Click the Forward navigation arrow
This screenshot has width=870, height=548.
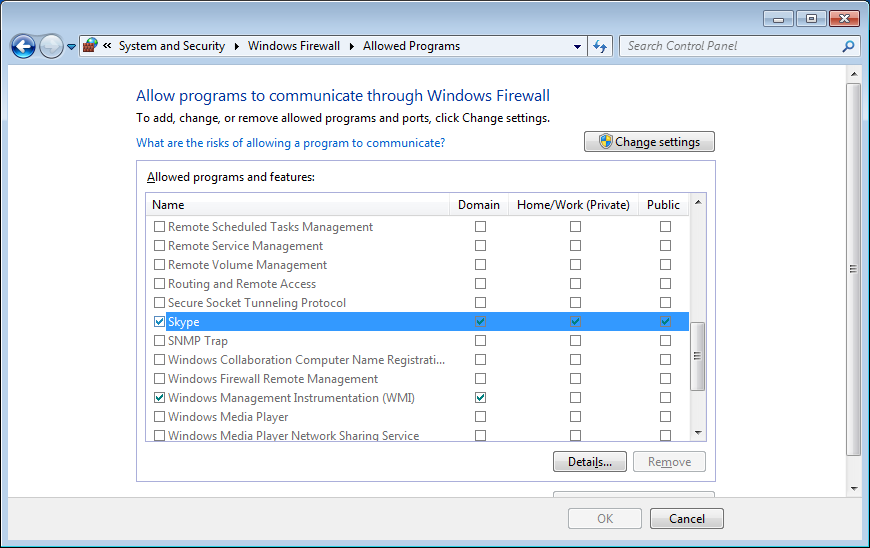[x=51, y=46]
